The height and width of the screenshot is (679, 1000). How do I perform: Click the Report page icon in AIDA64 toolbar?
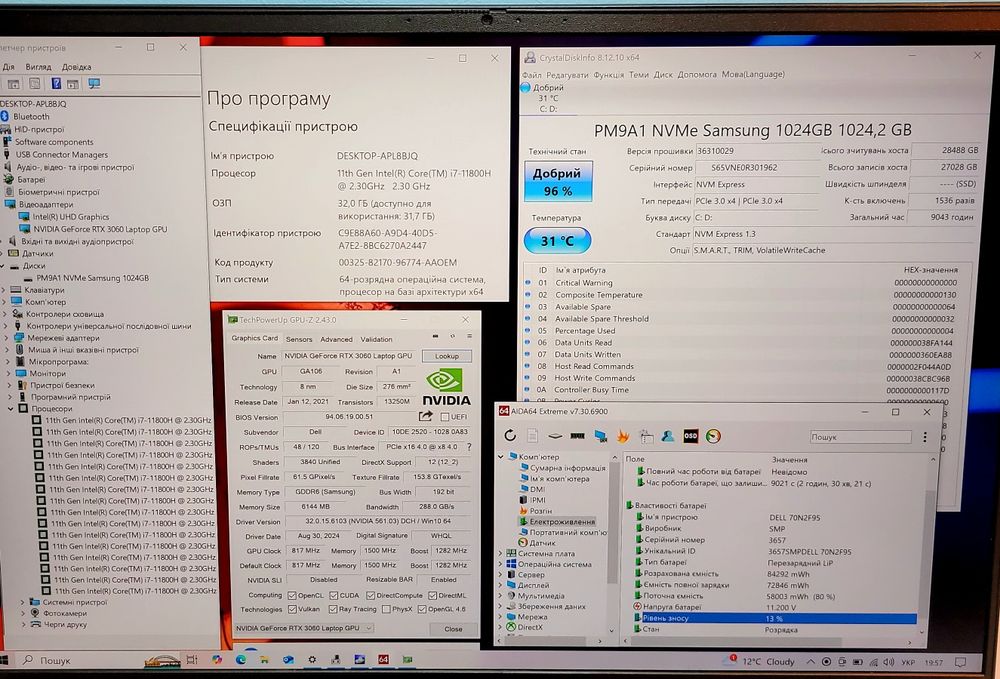(x=533, y=435)
